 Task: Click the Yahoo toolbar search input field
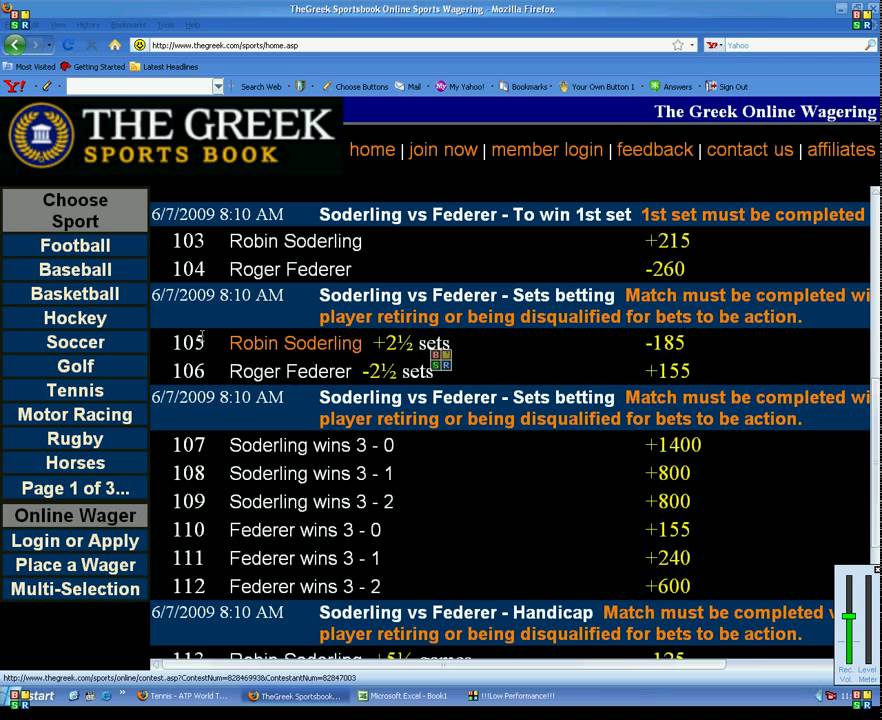(140, 87)
